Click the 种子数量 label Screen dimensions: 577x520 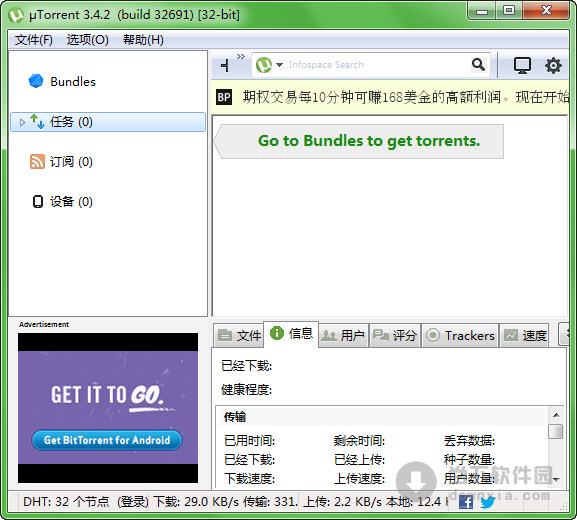469,459
